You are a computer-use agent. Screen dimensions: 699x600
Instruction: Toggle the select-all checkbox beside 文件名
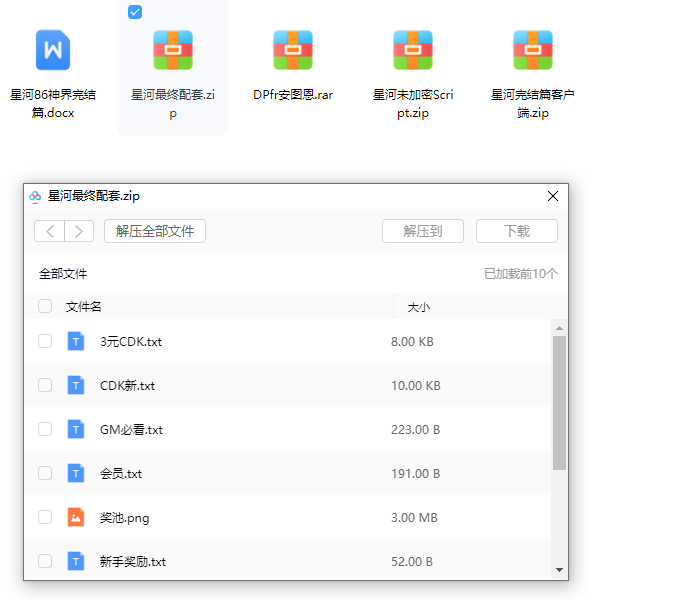pos(45,306)
